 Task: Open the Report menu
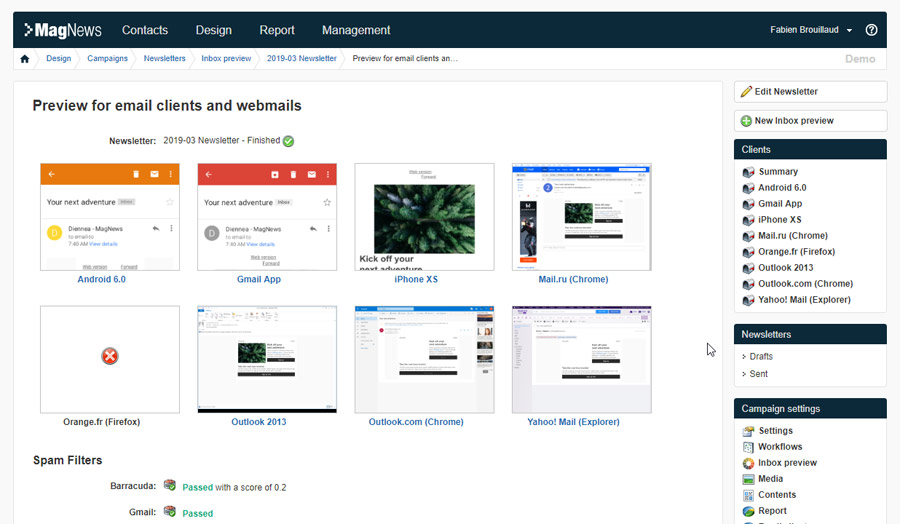277,30
